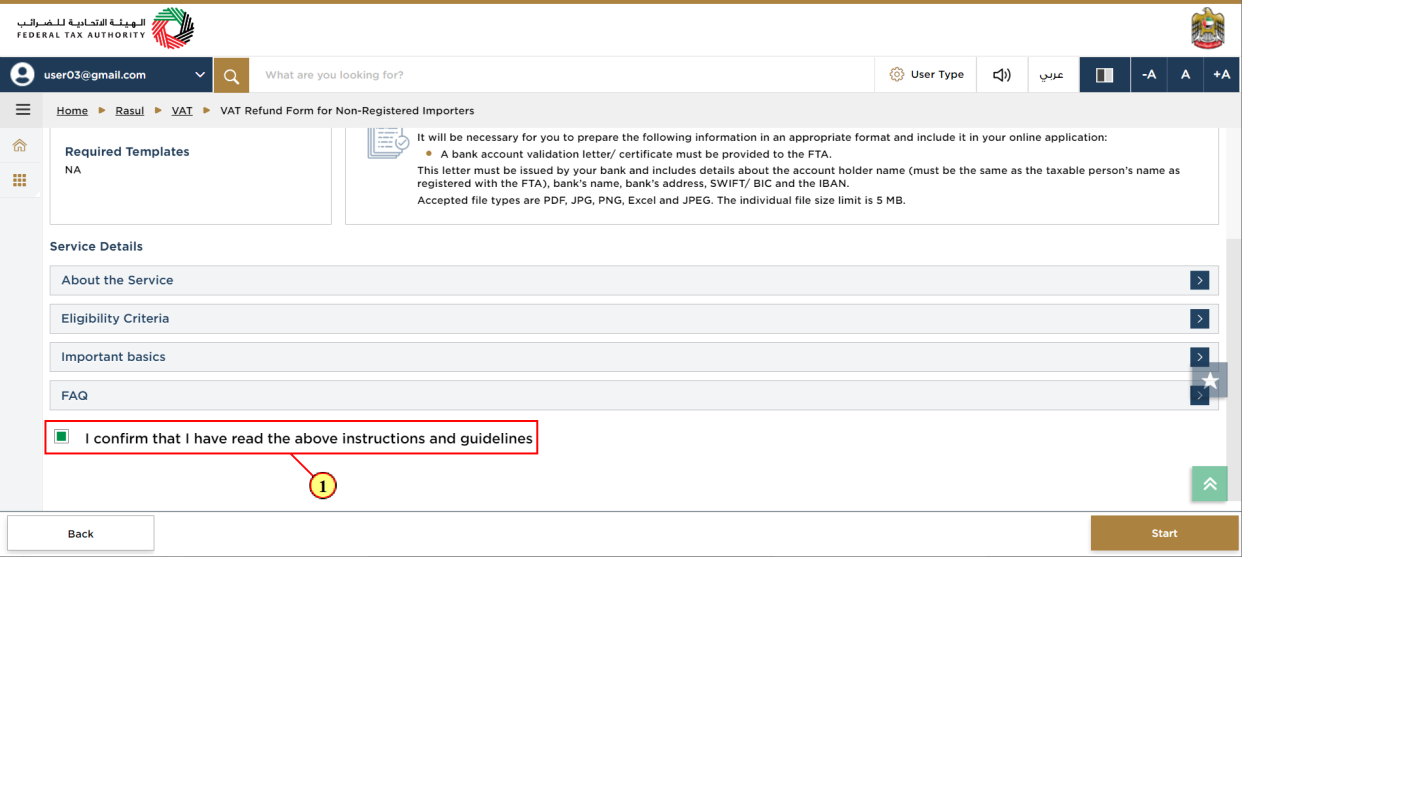Viewport: 1414px width, 801px height.
Task: Open the hamburger menu icon
Action: (22, 110)
